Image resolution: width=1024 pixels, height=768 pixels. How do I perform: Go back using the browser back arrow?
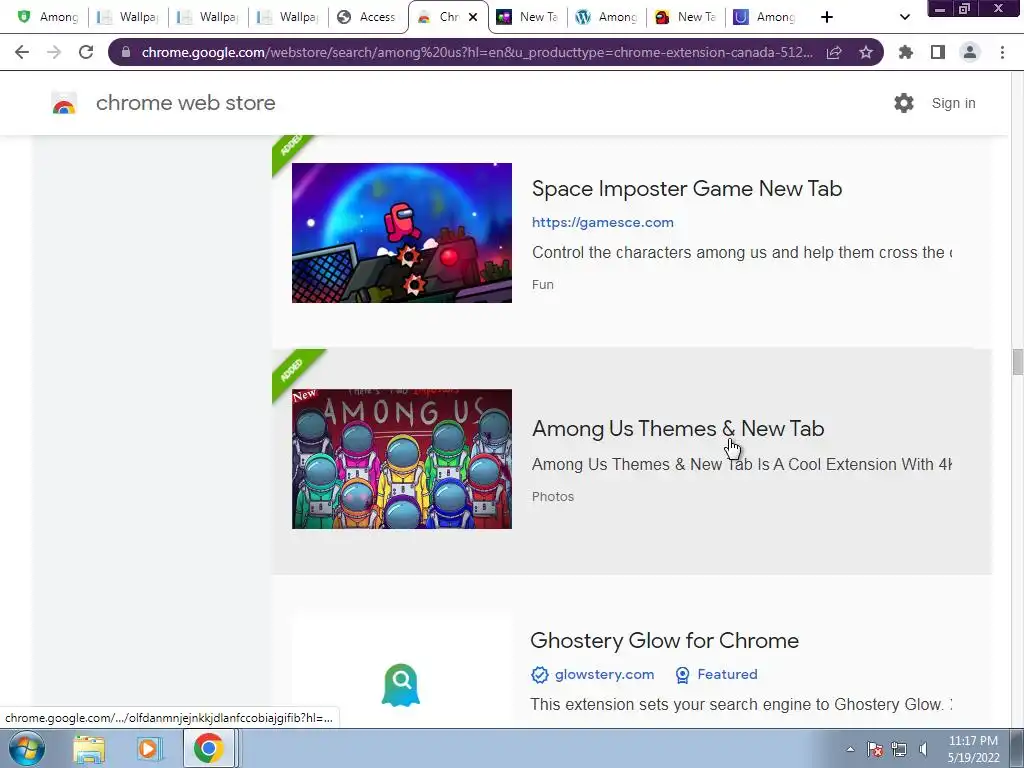tap(22, 52)
